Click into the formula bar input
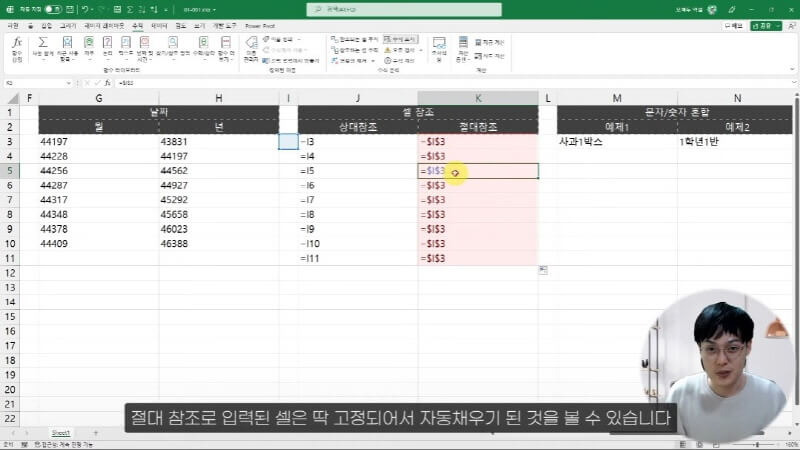 tap(452, 83)
